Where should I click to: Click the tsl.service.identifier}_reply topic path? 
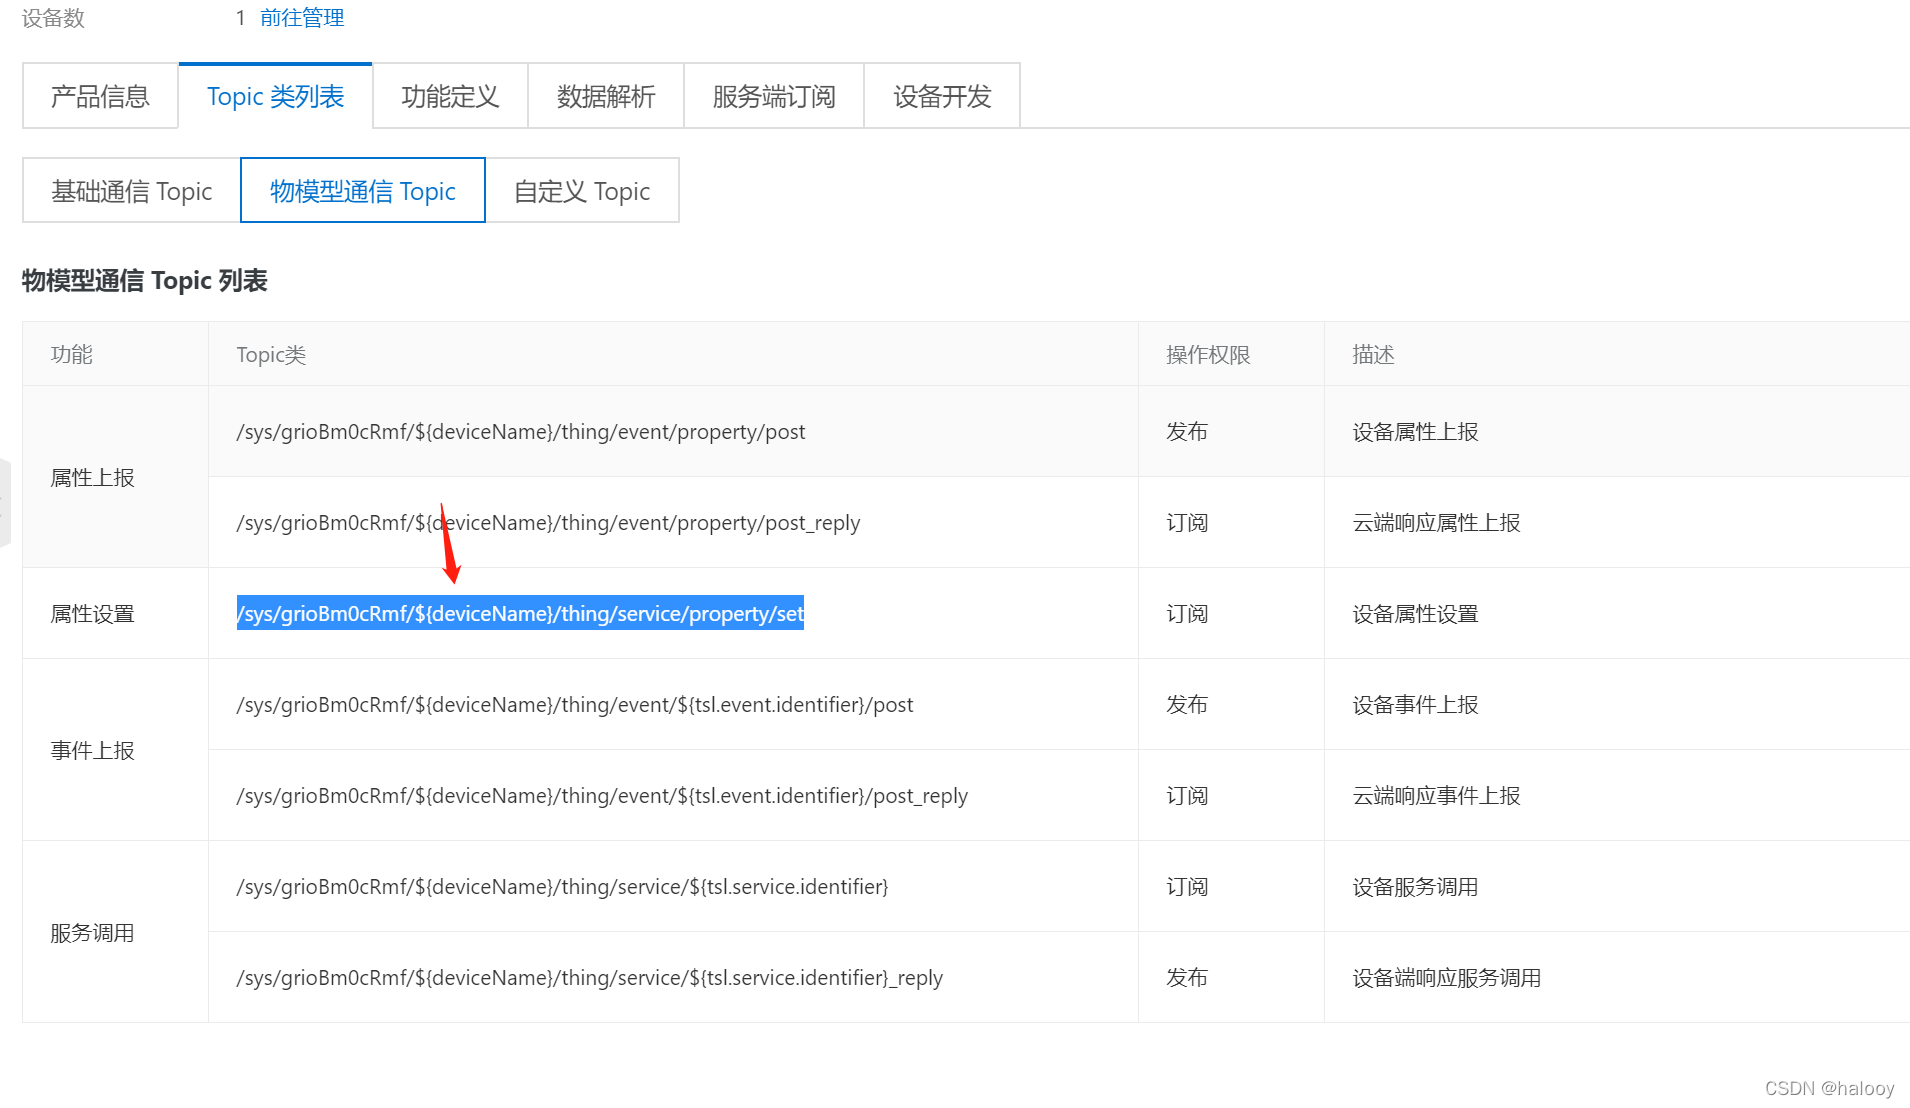pos(589,977)
